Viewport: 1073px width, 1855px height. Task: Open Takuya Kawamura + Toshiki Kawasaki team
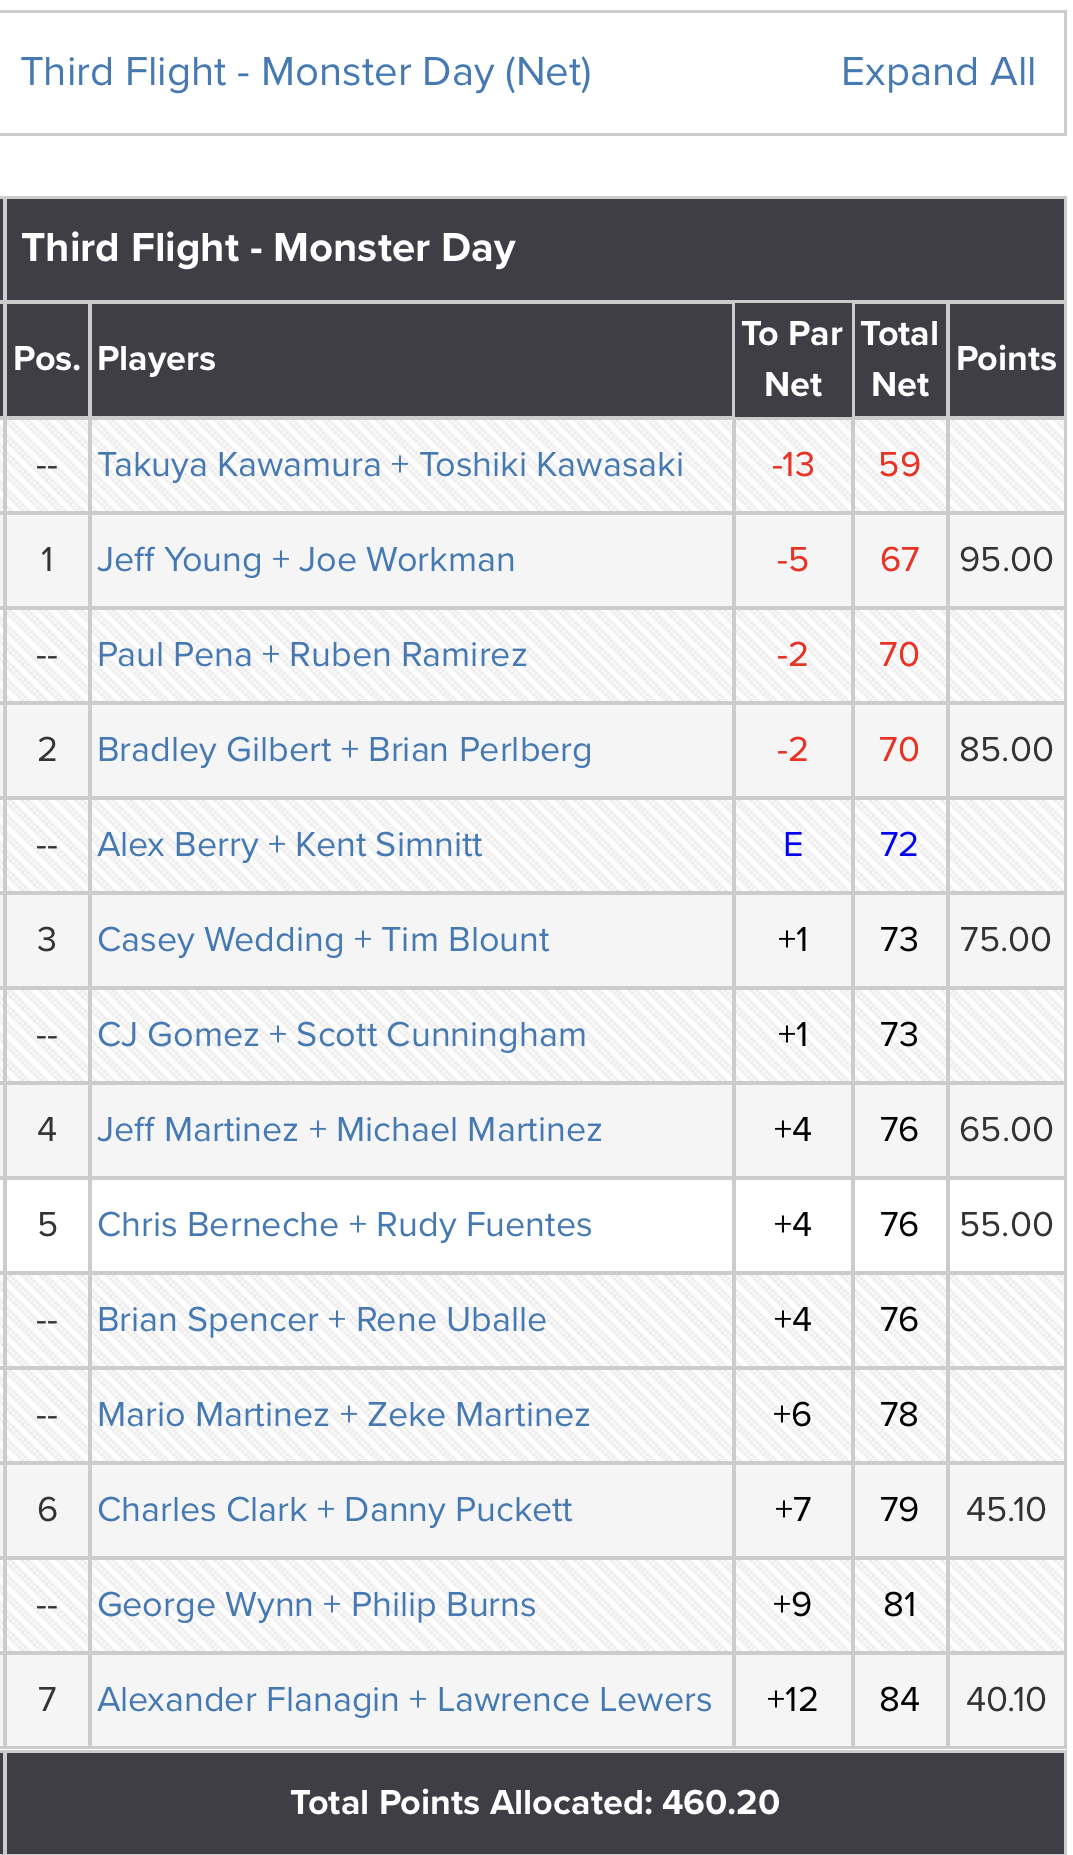[390, 465]
